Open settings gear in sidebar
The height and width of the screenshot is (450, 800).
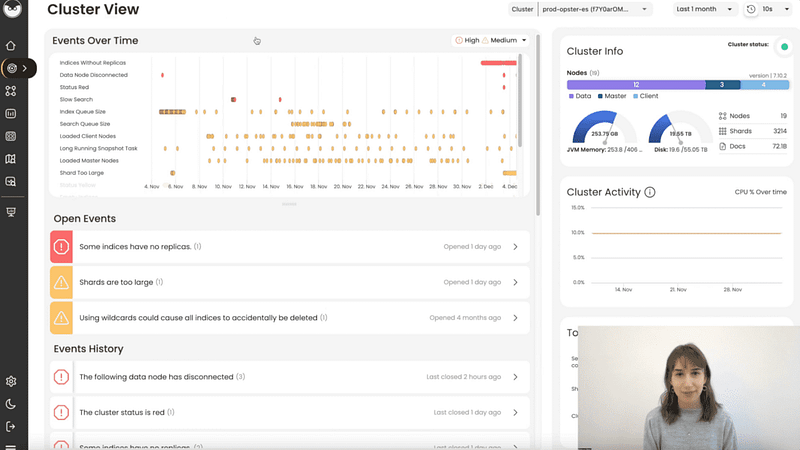click(x=11, y=381)
